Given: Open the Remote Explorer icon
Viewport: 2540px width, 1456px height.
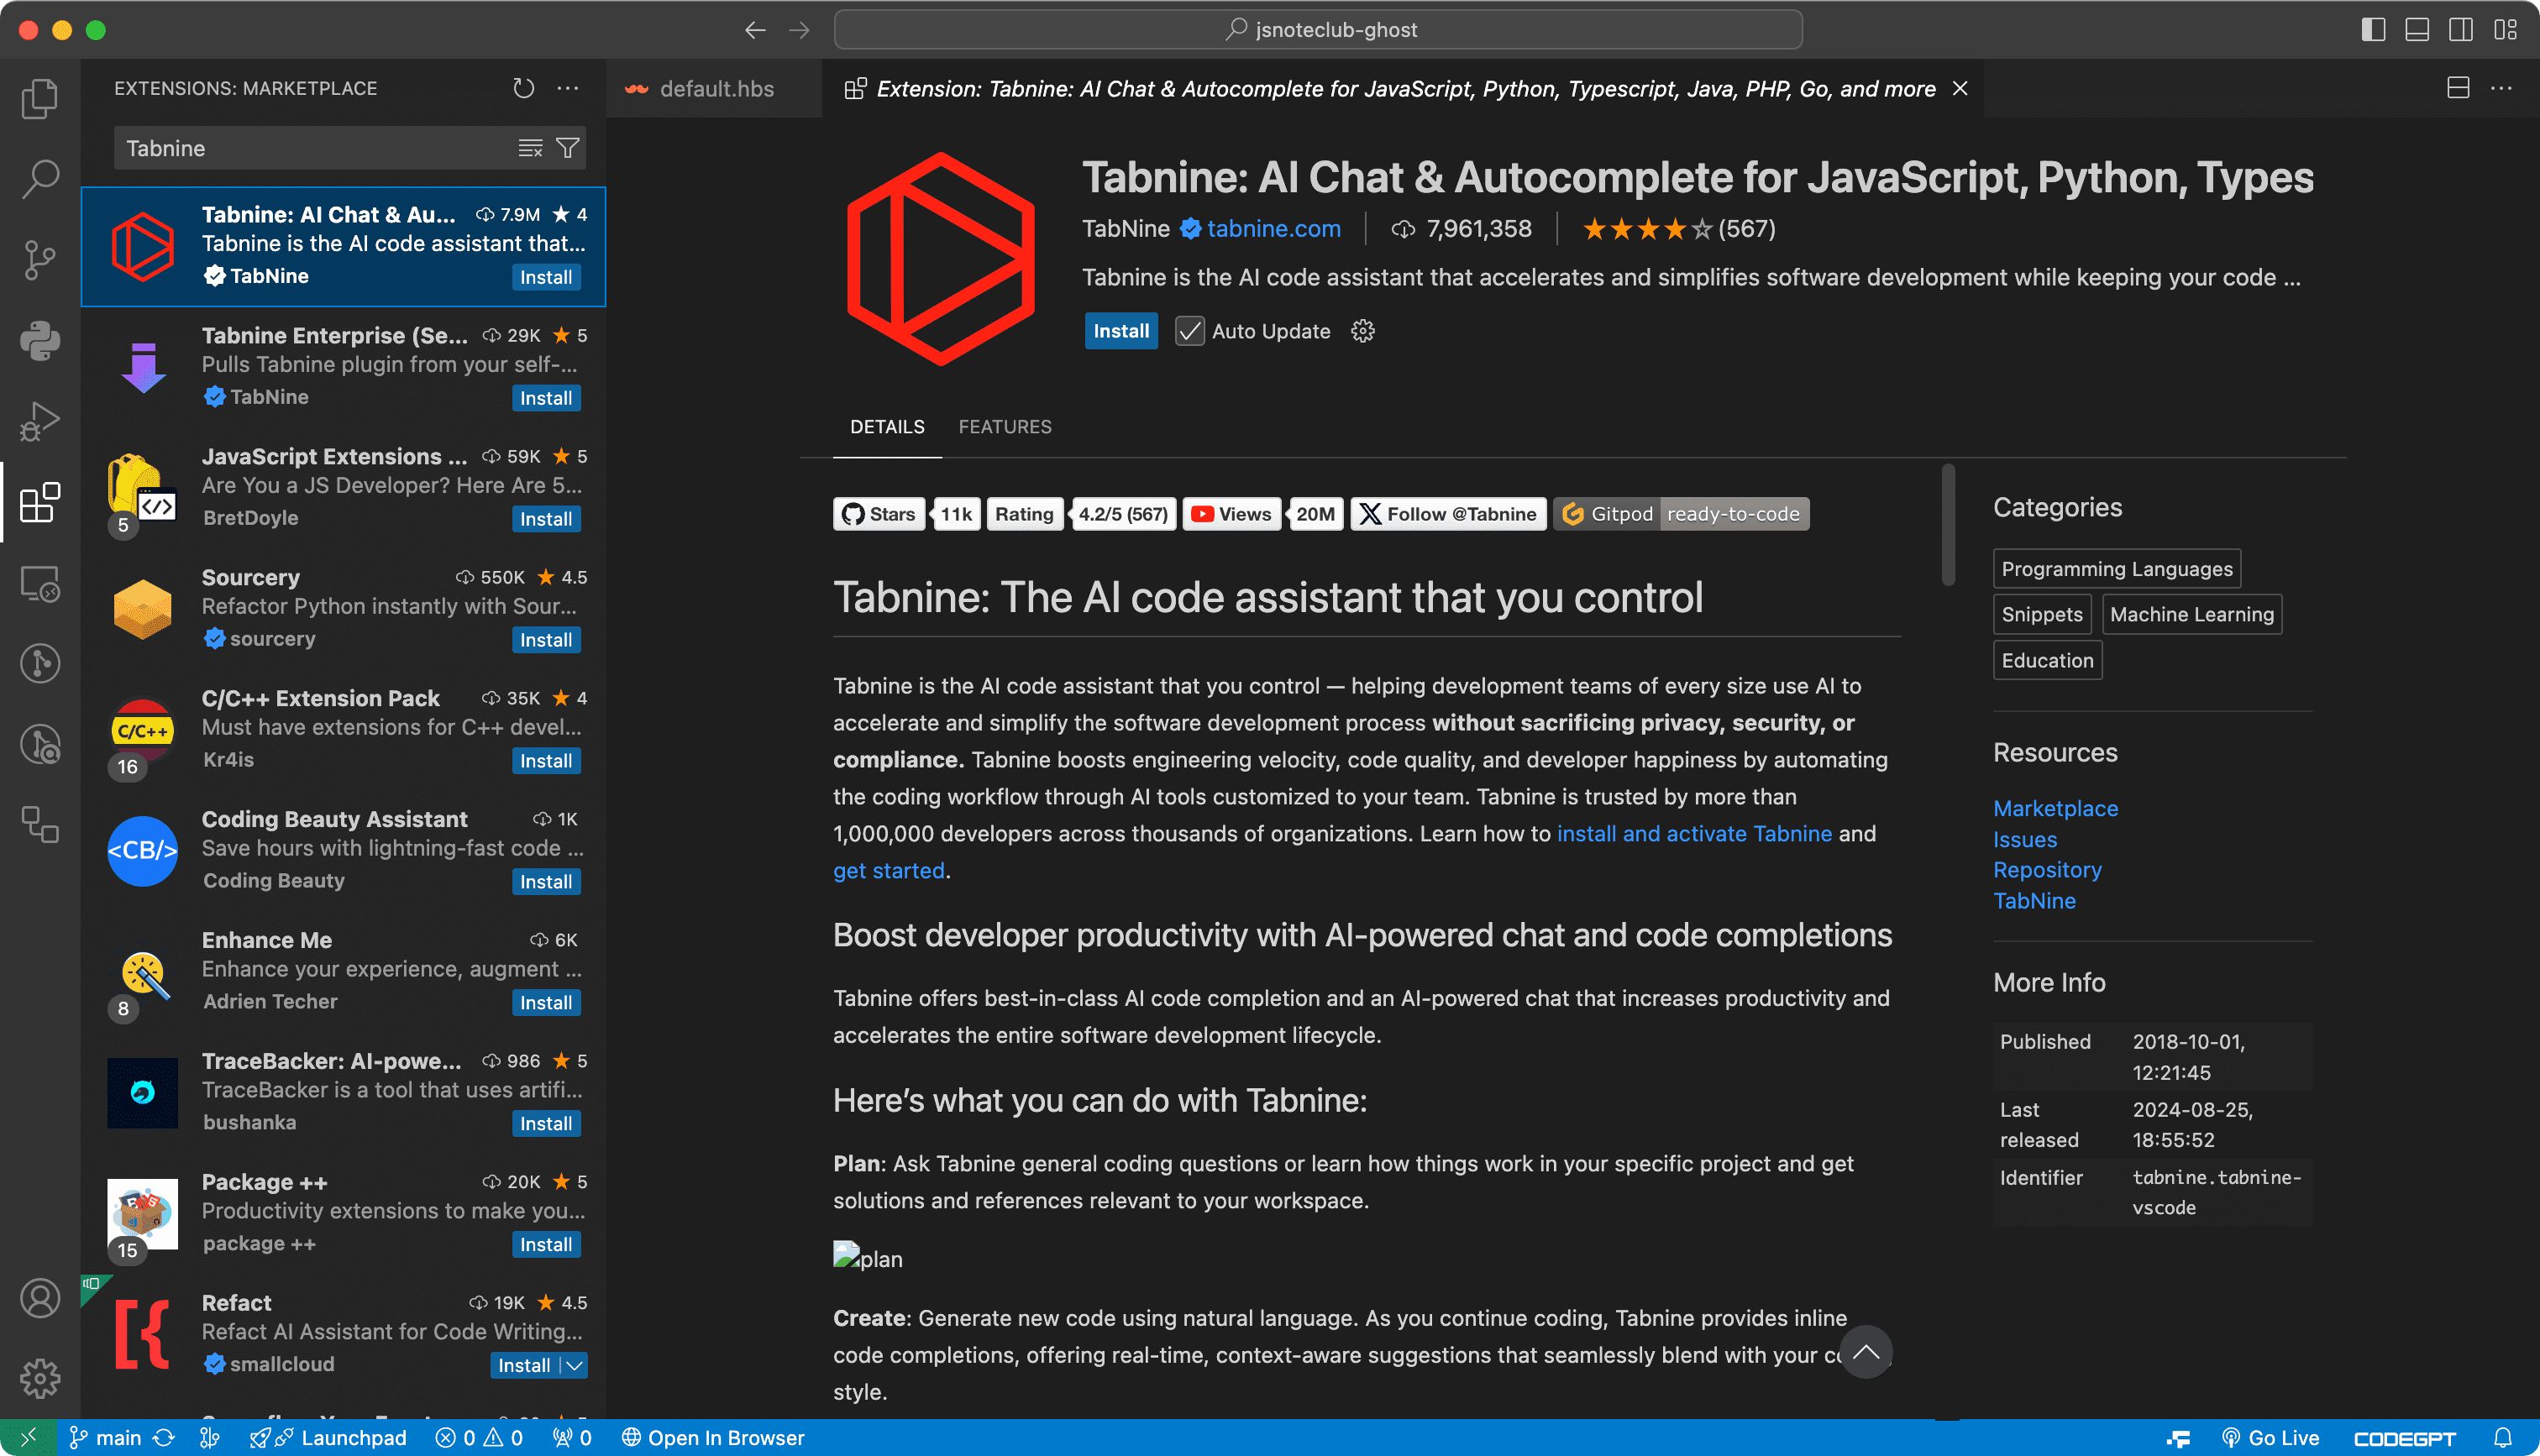Looking at the screenshot, I should pyautogui.click(x=40, y=583).
